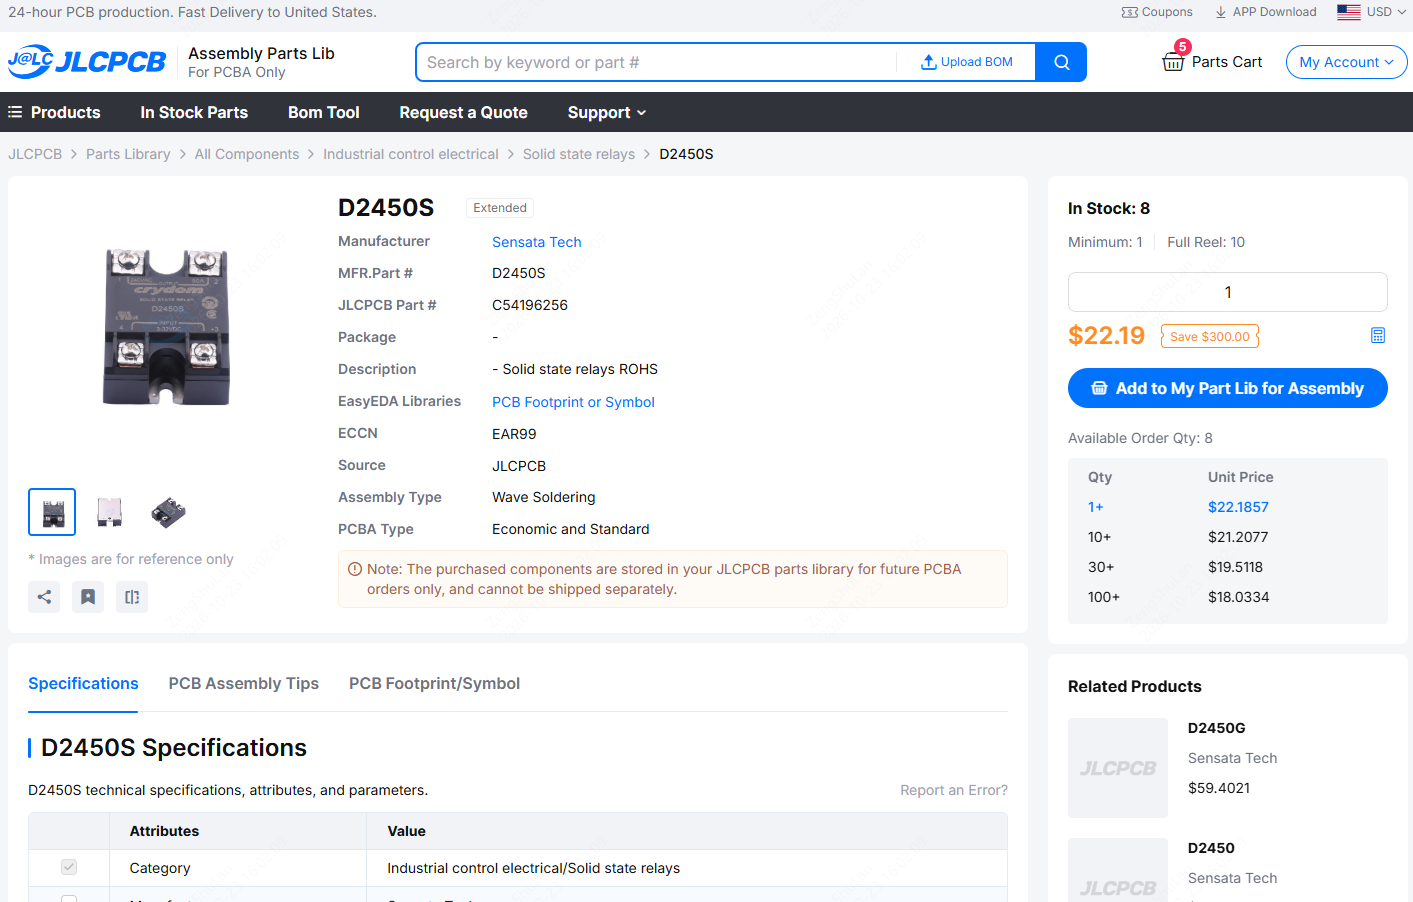Screen dimensions: 1413x902
Task: Open the Products hamburger menu
Action: pyautogui.click(x=15, y=112)
